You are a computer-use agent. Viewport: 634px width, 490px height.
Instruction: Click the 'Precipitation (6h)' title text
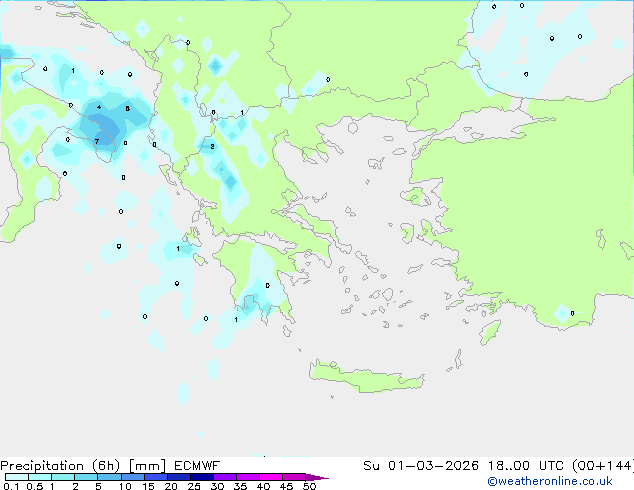[x=60, y=466]
